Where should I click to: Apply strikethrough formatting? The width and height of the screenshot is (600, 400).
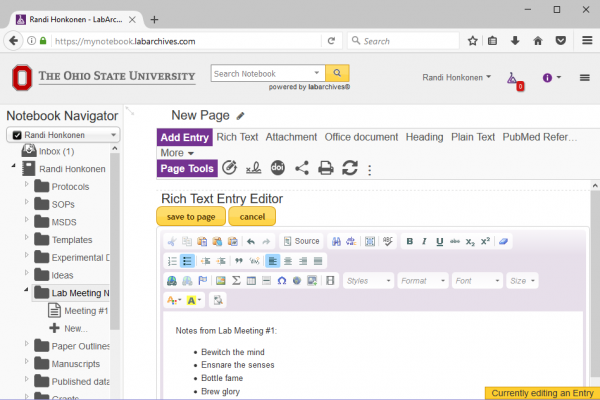pyautogui.click(x=455, y=242)
